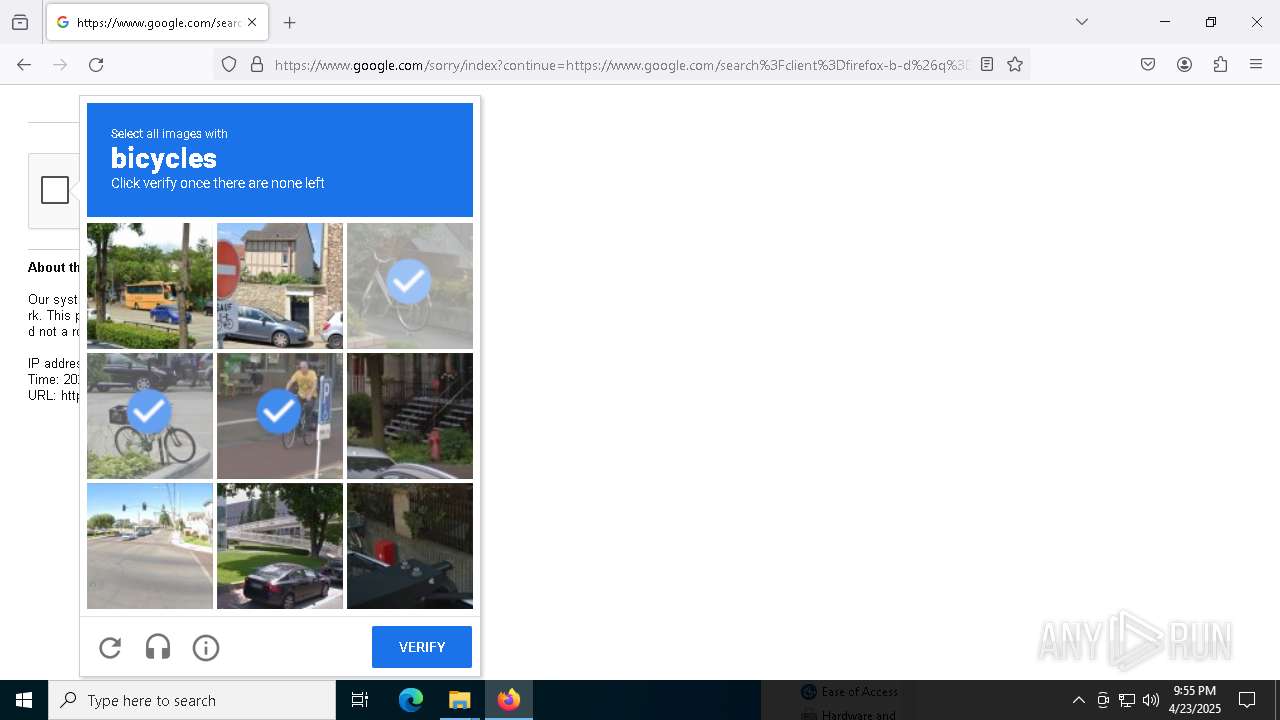Screen dimensions: 1280x720
Task: Open Firefox View recent browsing icon
Action: pos(20,22)
